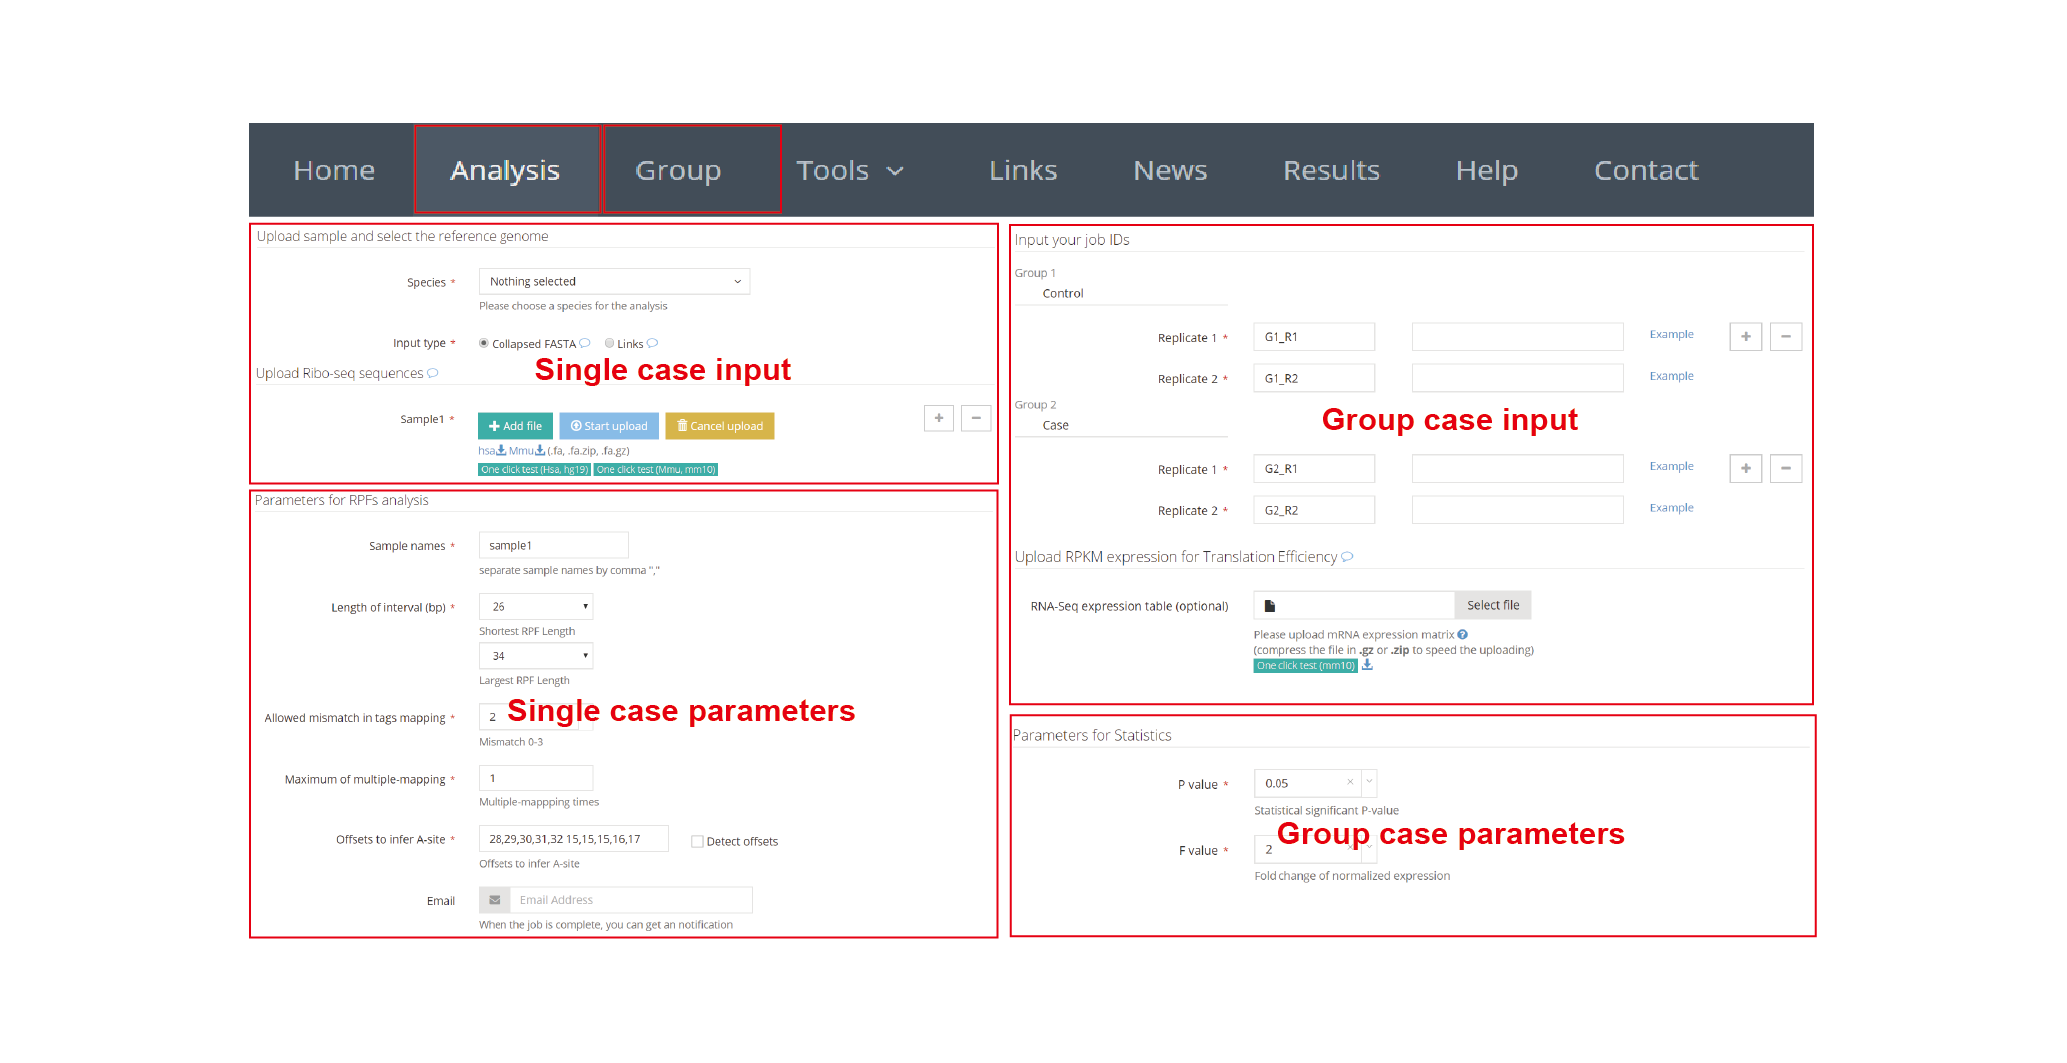Select the Collapsed FASTA radio button

coord(484,343)
